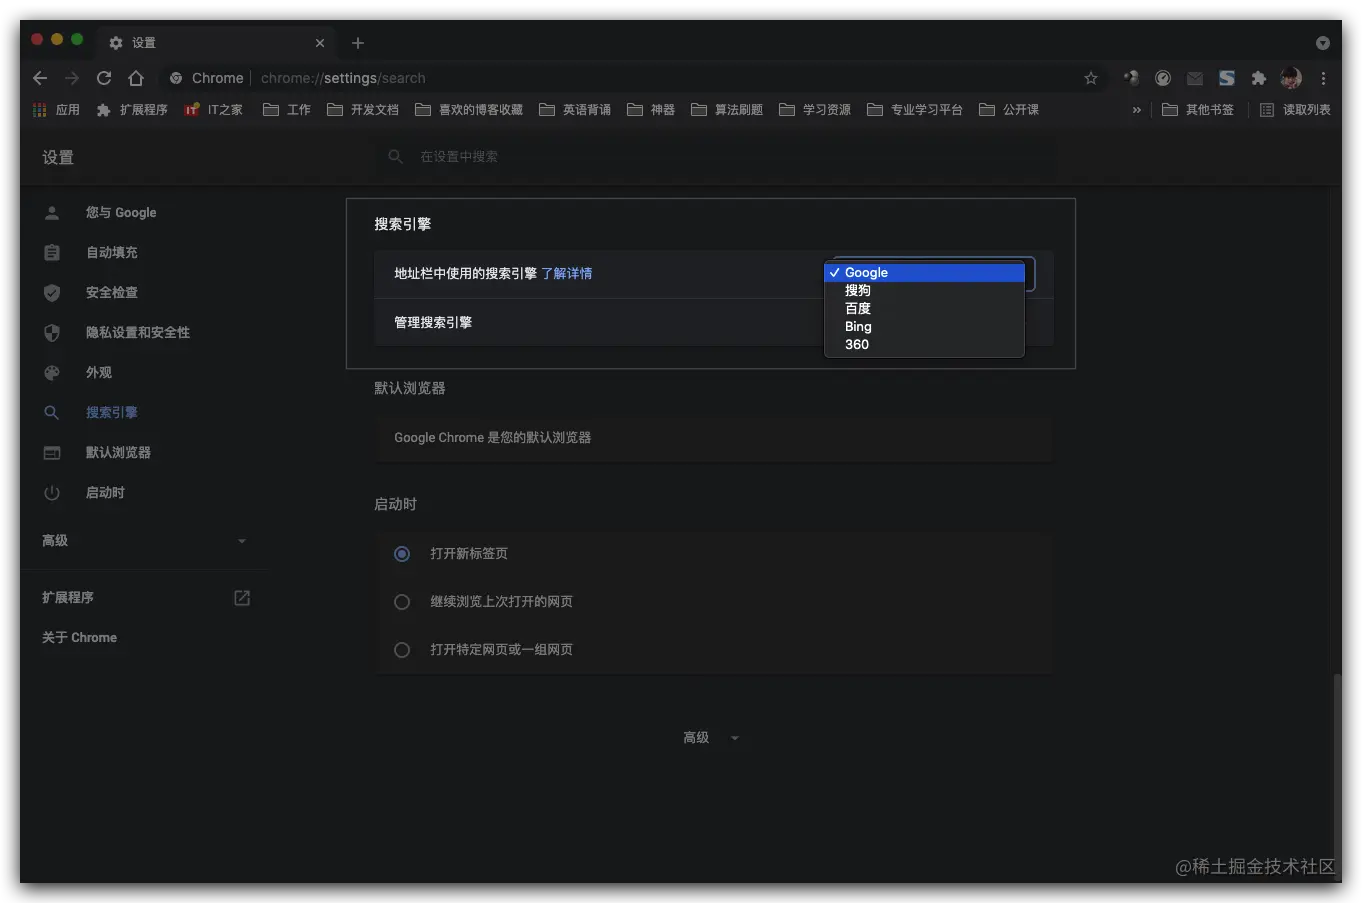The height and width of the screenshot is (903, 1362).
Task: Open the speedometer gauge extension
Action: click(x=1163, y=78)
